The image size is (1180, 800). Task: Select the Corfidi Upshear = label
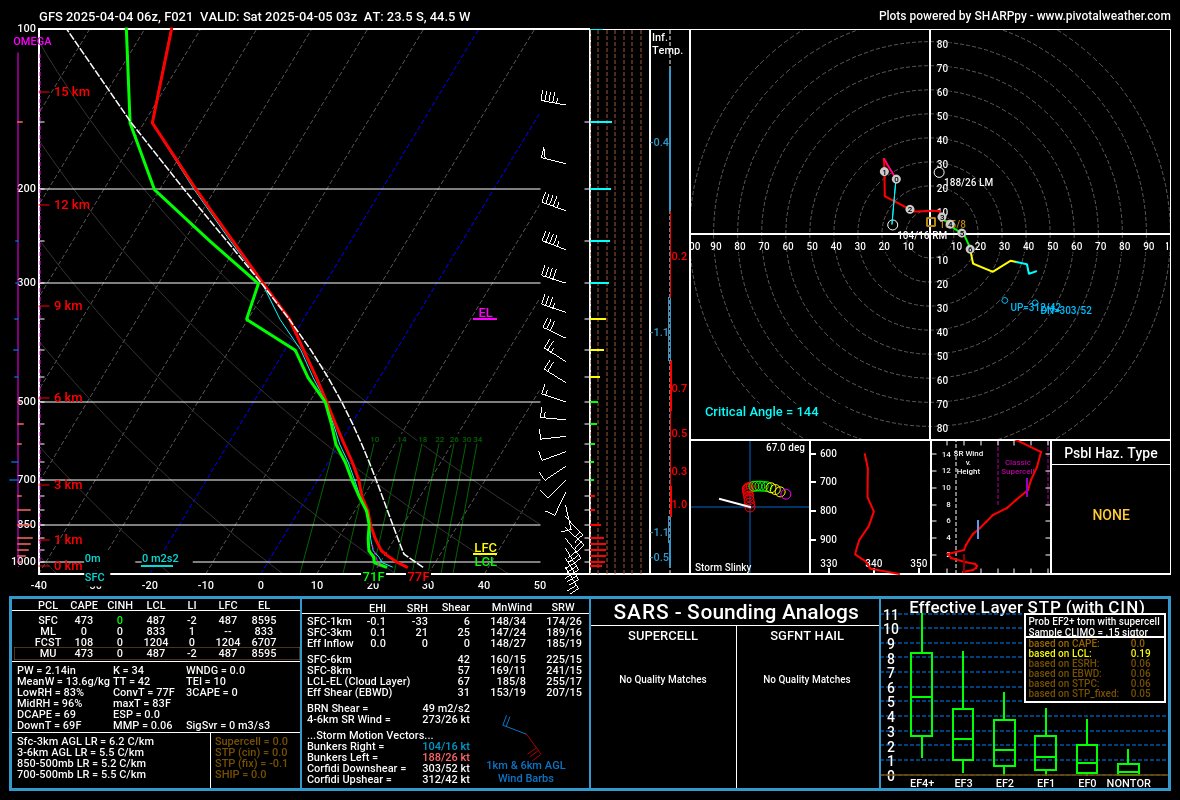pos(349,779)
